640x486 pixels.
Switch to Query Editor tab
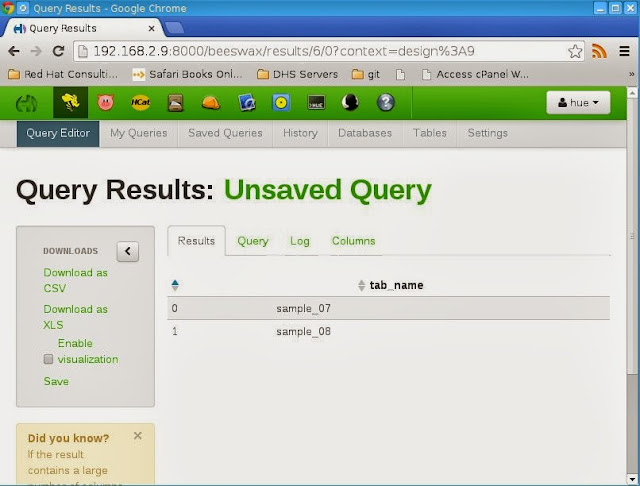tap(58, 133)
